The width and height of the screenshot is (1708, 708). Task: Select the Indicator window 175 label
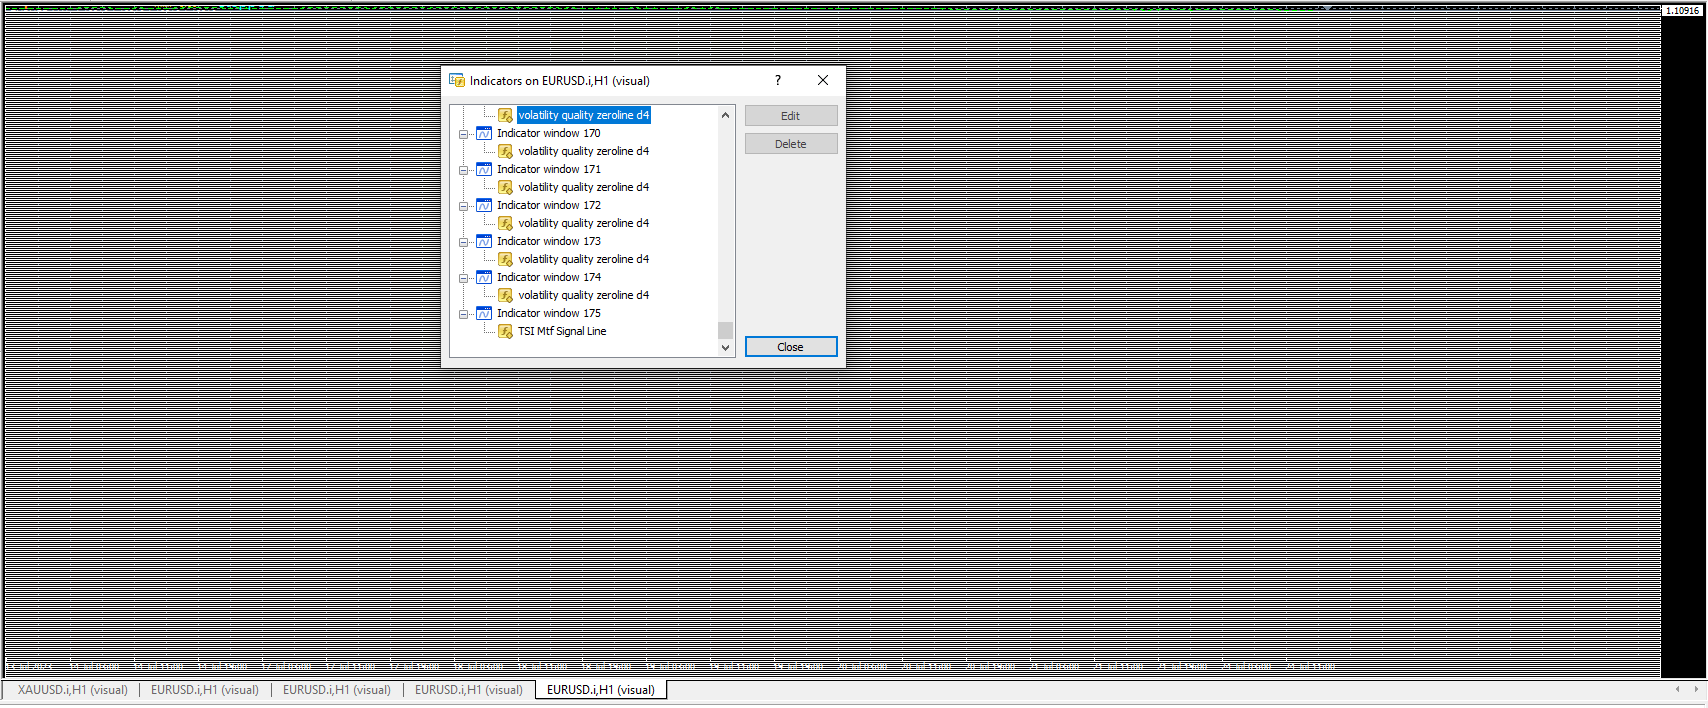[549, 313]
